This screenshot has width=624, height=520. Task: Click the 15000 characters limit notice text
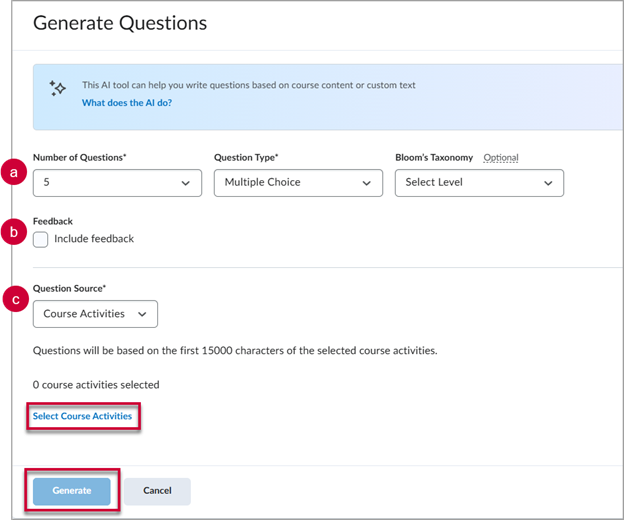235,351
